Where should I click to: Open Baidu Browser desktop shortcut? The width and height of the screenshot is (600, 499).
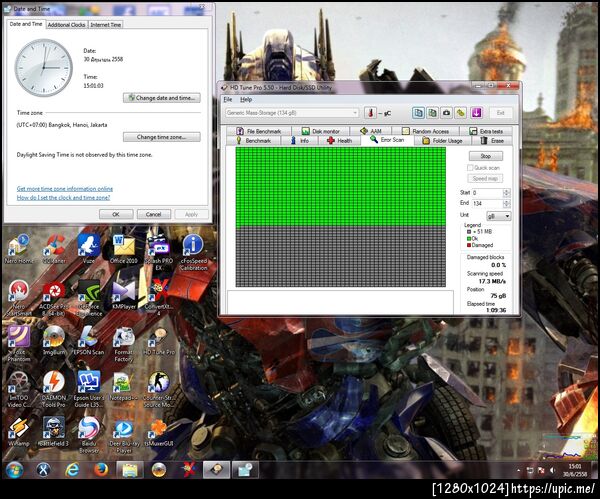(x=89, y=435)
